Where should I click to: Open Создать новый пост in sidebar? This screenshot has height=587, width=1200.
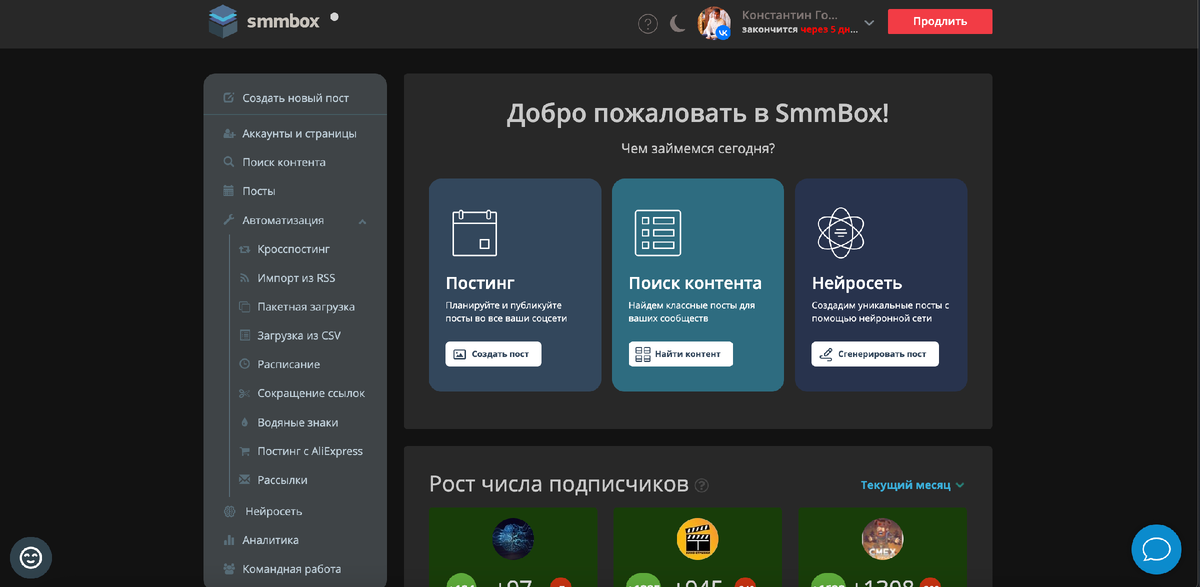(x=295, y=98)
